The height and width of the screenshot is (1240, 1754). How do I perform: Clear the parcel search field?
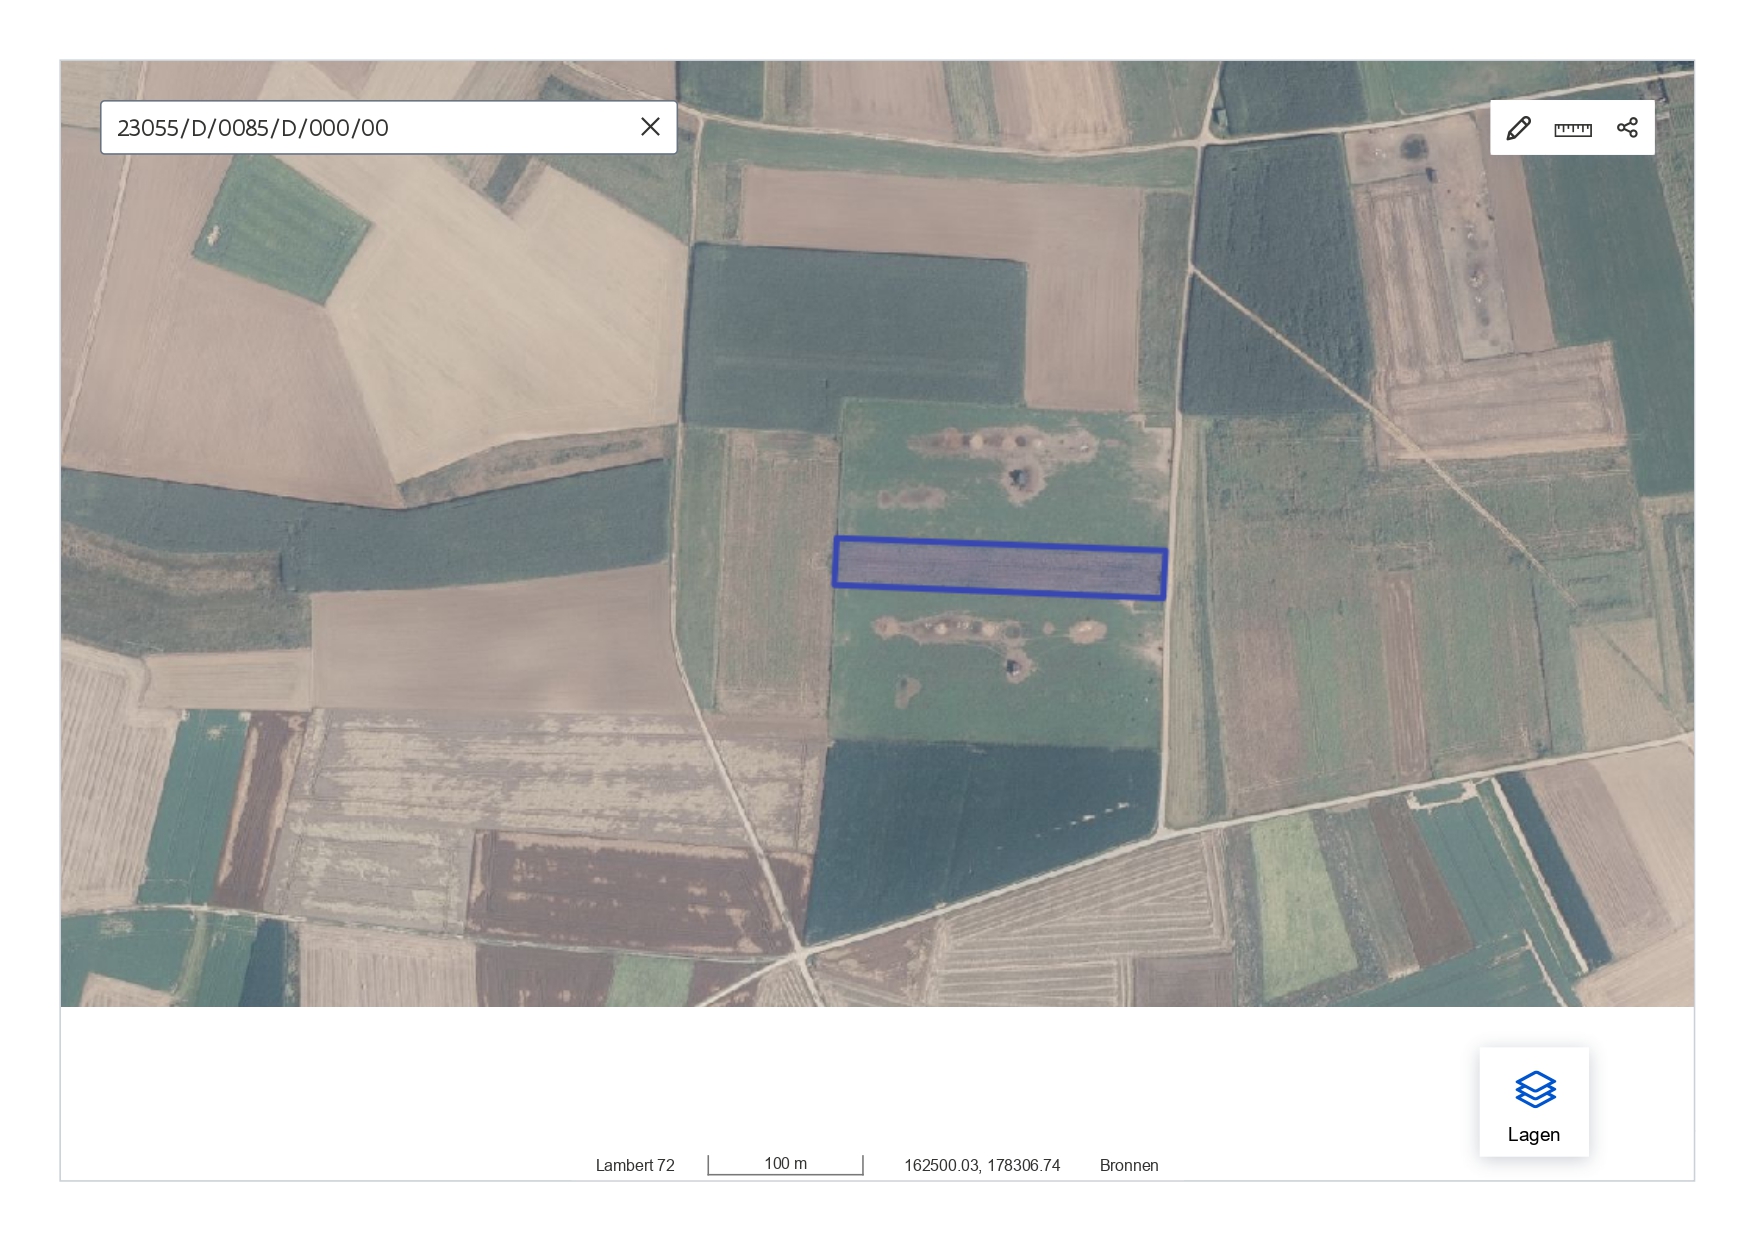tap(650, 127)
